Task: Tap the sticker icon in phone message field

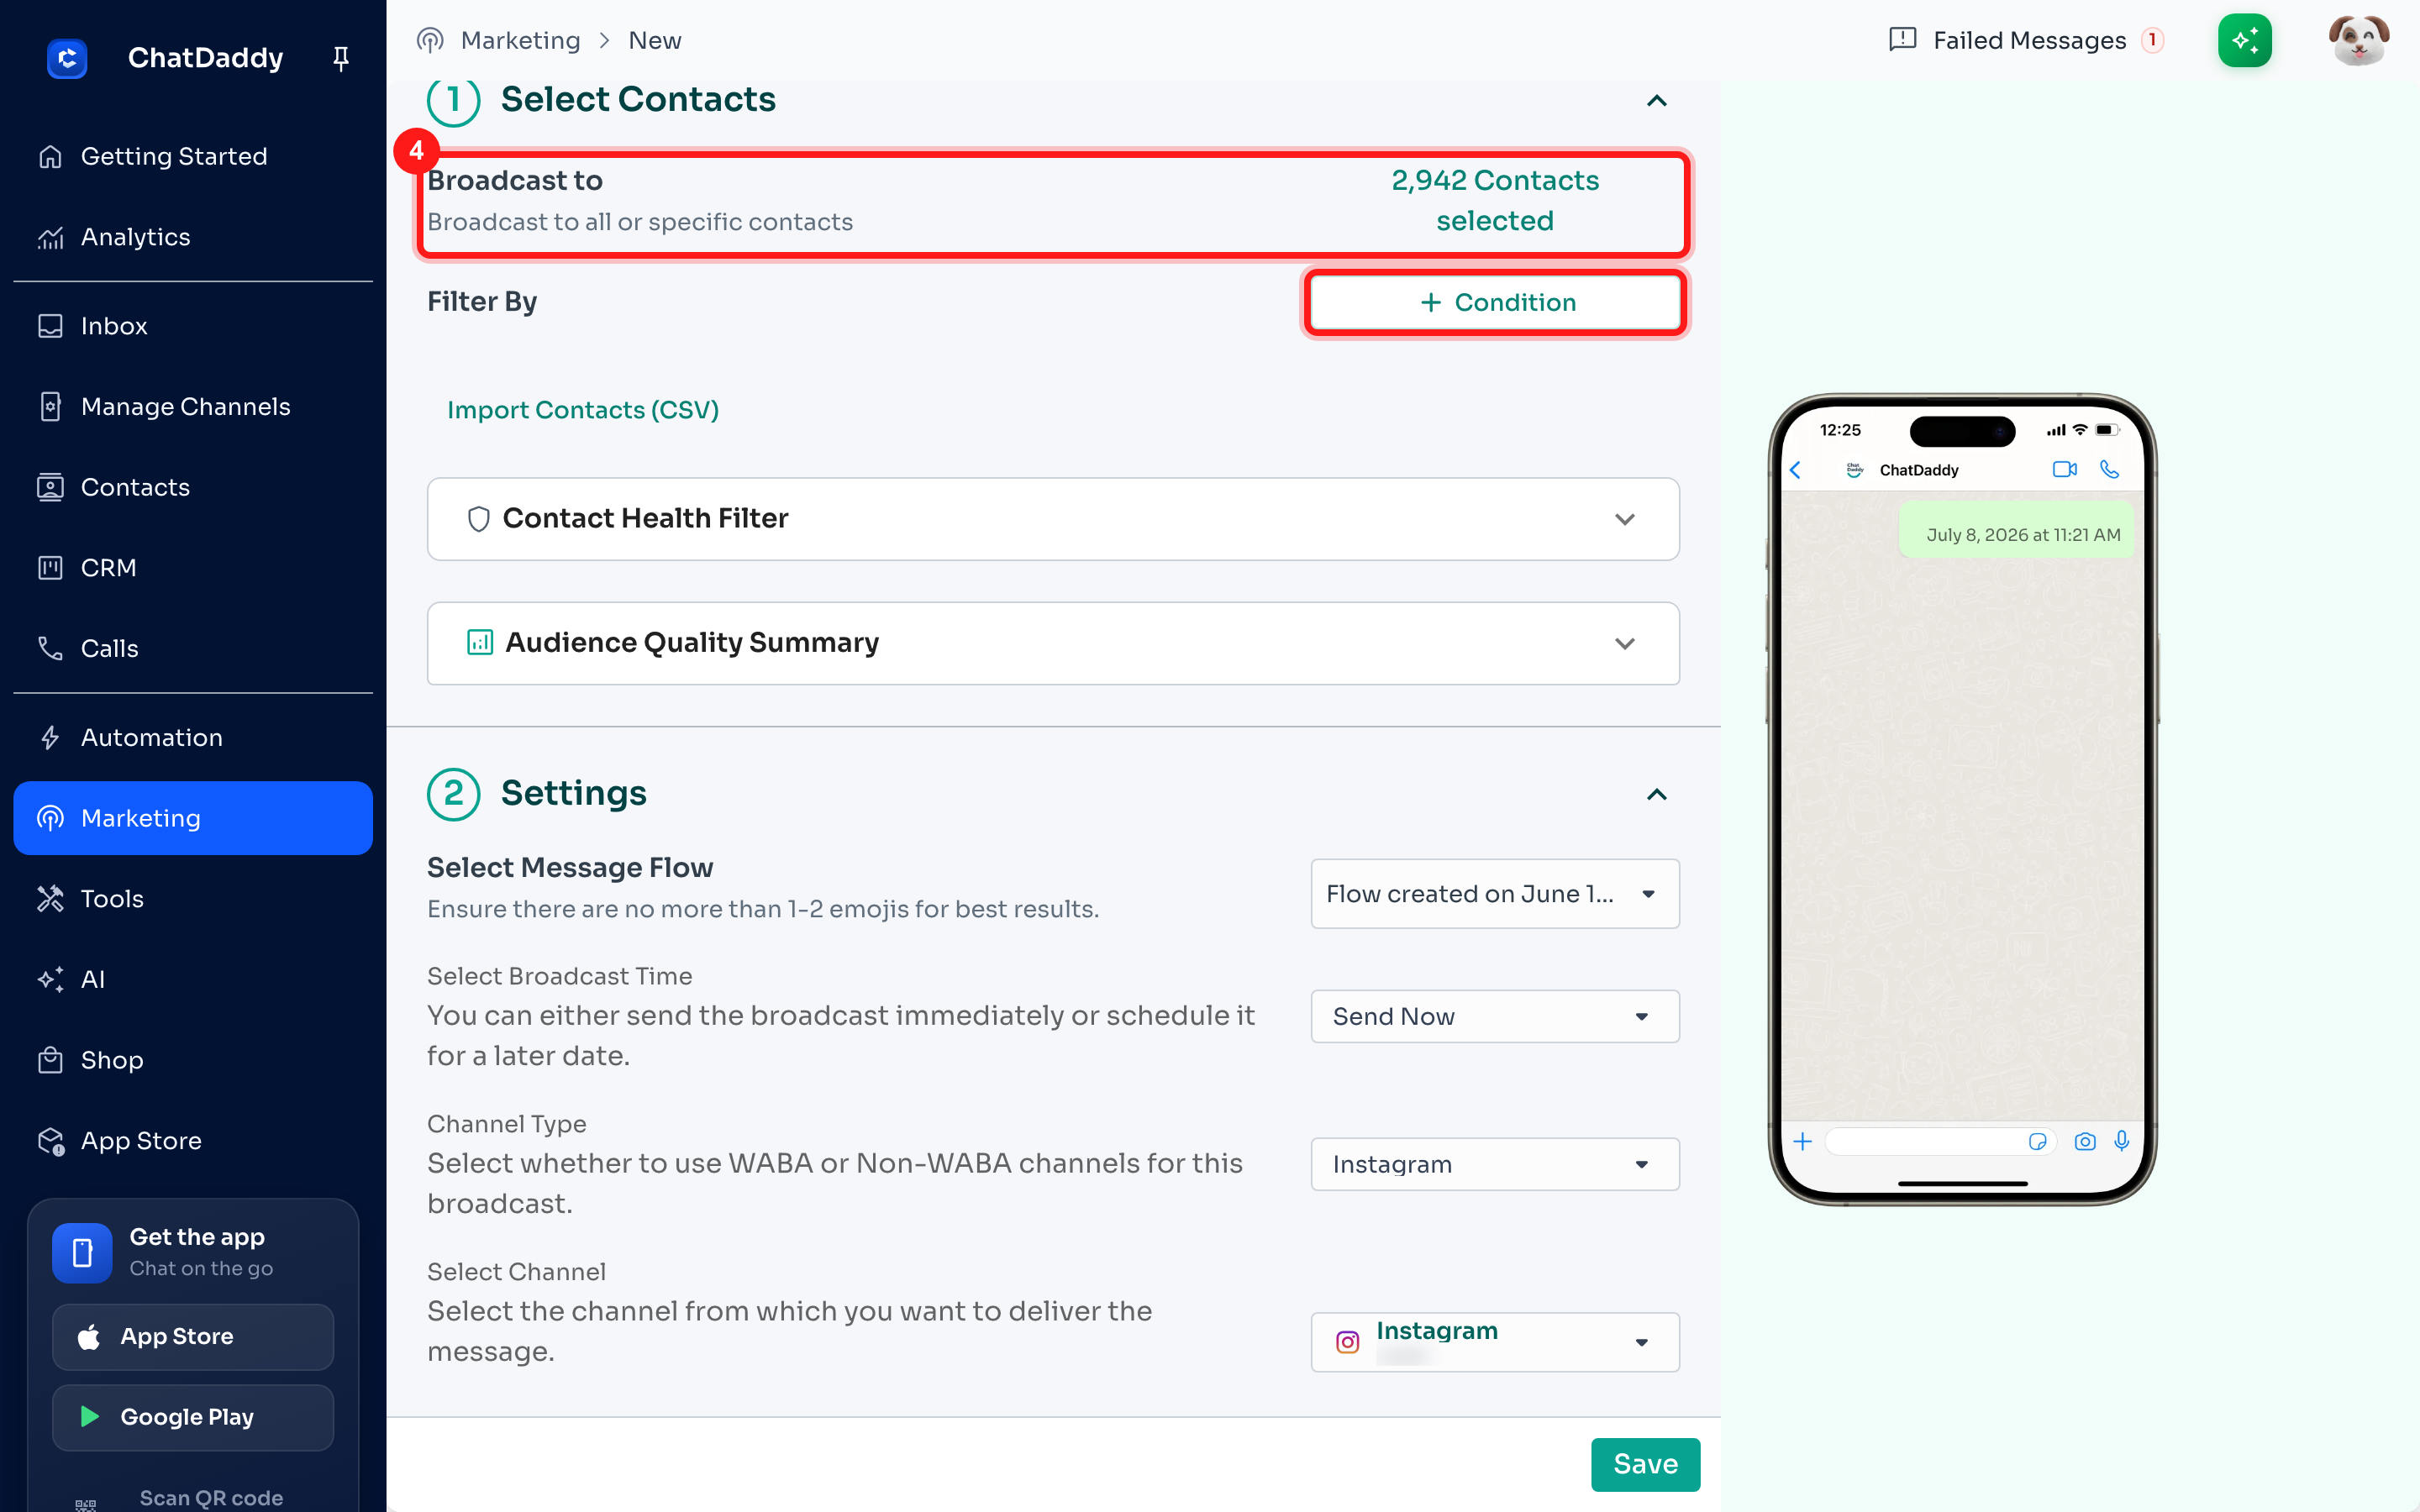Action: click(x=2037, y=1141)
